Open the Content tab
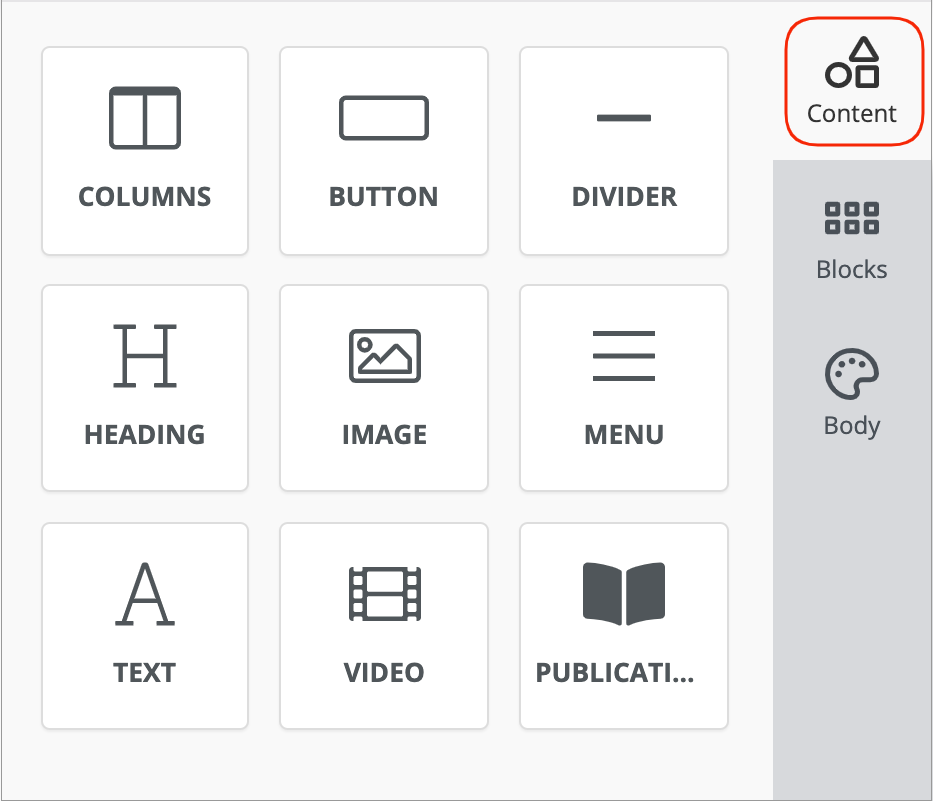933x801 pixels. pyautogui.click(x=852, y=82)
